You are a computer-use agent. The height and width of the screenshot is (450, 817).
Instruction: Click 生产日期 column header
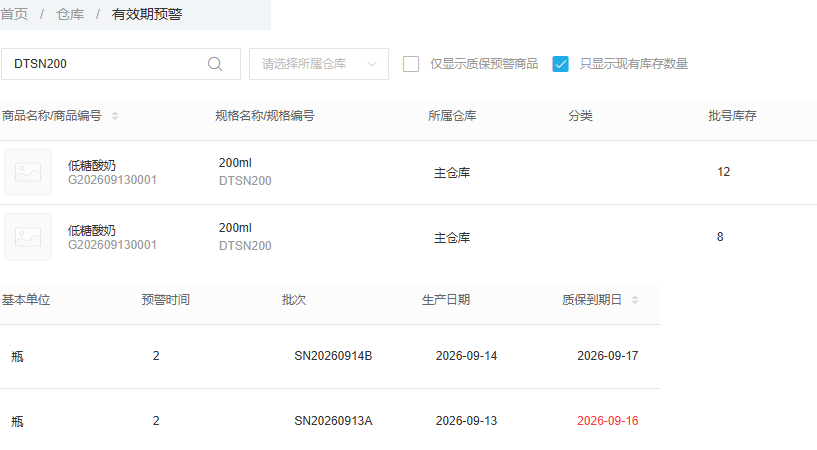[x=446, y=299]
